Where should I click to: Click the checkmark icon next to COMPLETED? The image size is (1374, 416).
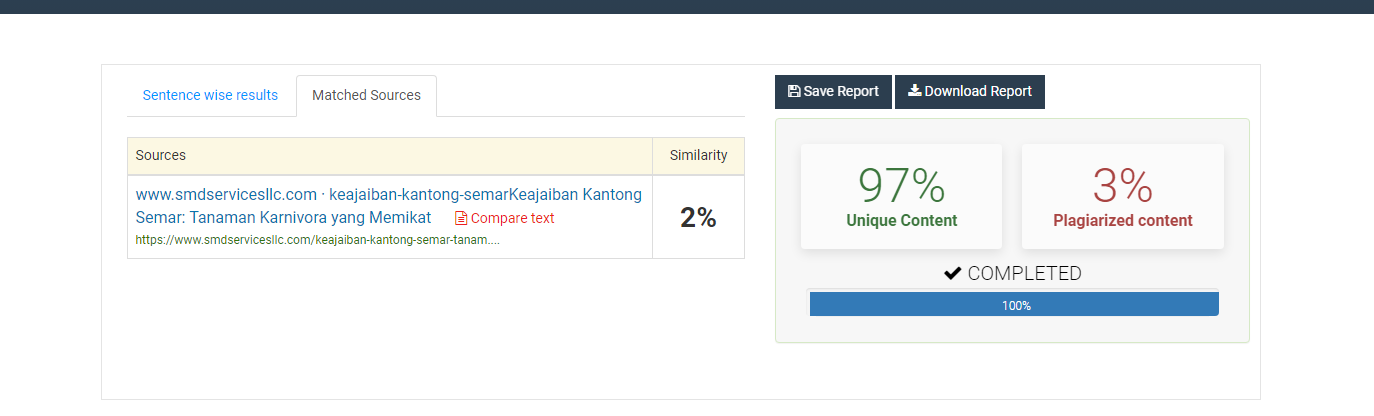coord(953,273)
